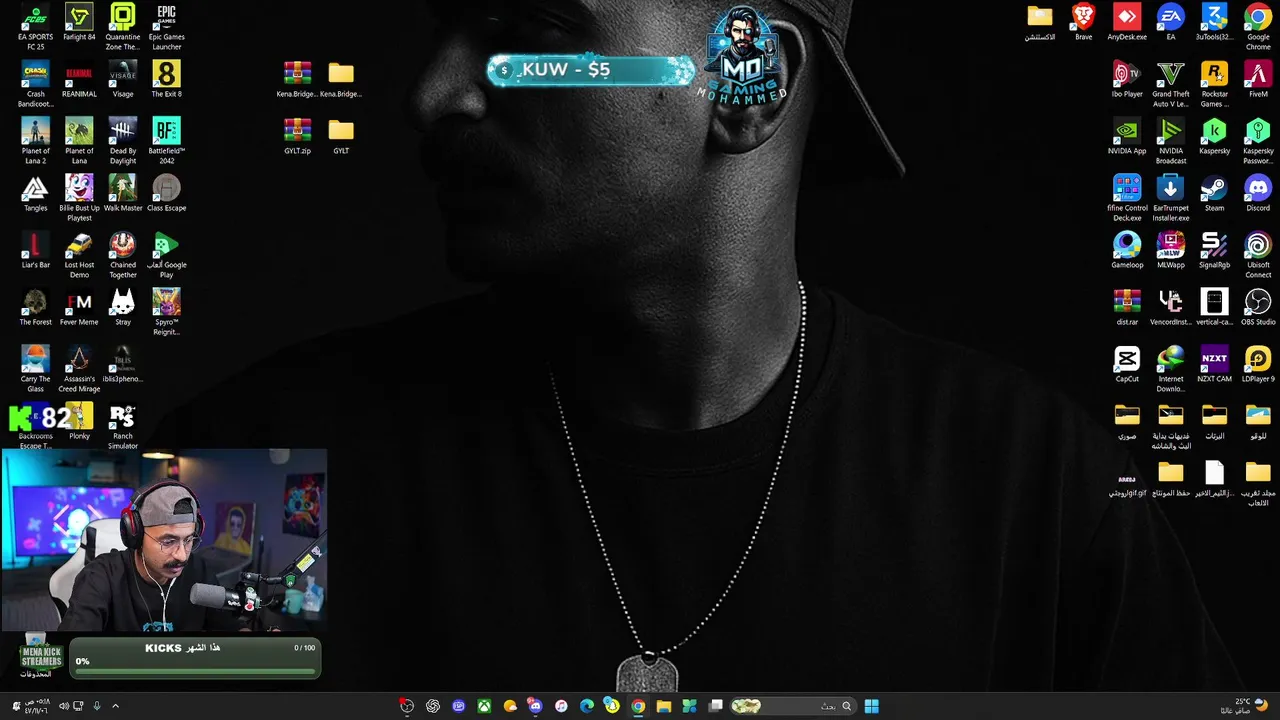Select NVIDIA Broadcast icon
Viewport: 1280px width, 720px height.
[x=1170, y=141]
